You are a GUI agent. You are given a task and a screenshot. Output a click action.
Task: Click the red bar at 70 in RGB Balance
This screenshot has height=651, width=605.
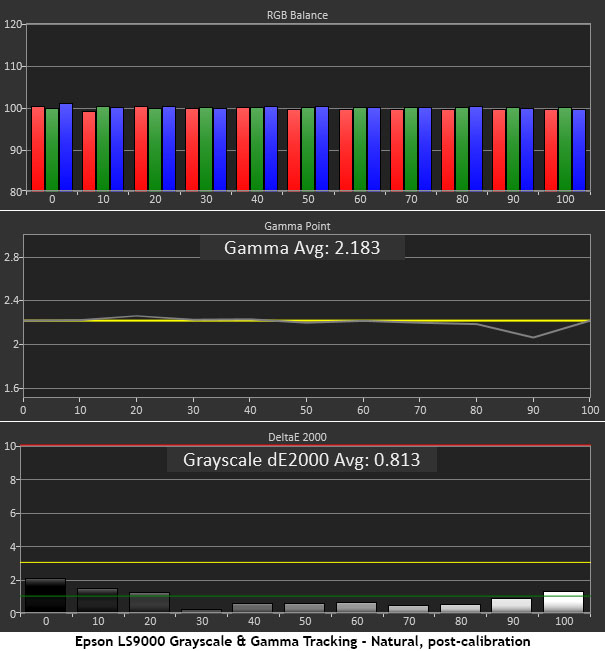[397, 149]
